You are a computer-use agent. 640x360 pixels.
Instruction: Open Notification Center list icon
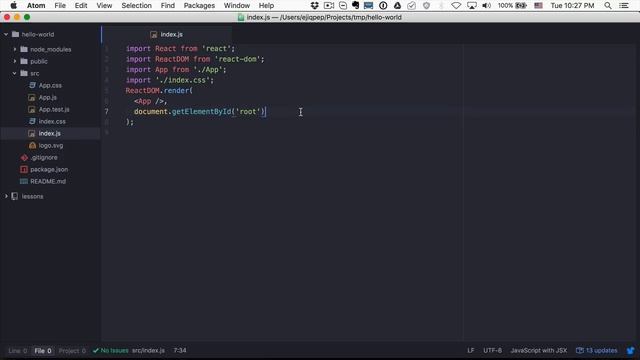point(624,5)
